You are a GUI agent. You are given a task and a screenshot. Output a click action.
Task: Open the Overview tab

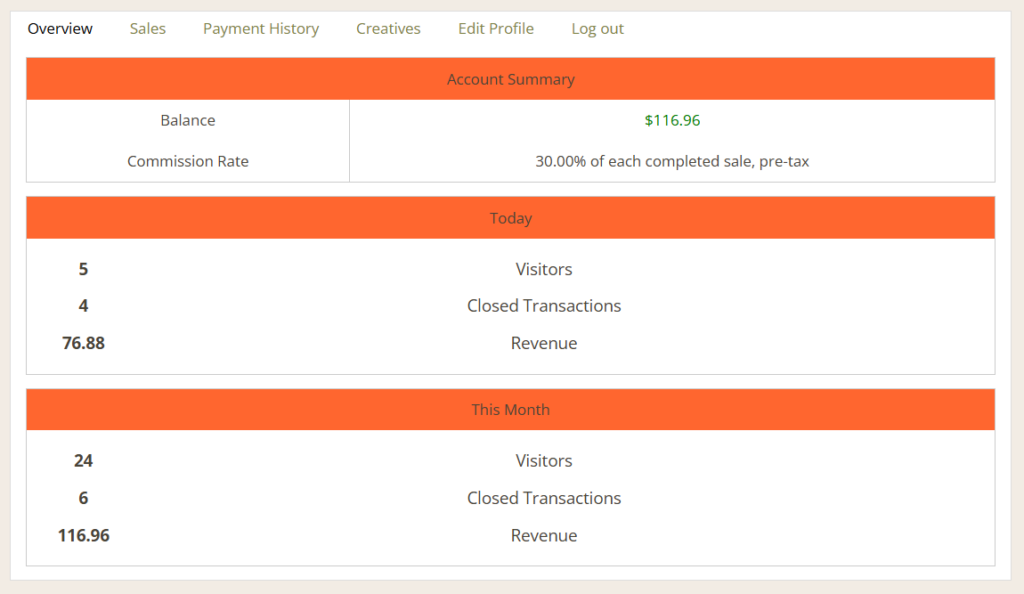coord(60,29)
